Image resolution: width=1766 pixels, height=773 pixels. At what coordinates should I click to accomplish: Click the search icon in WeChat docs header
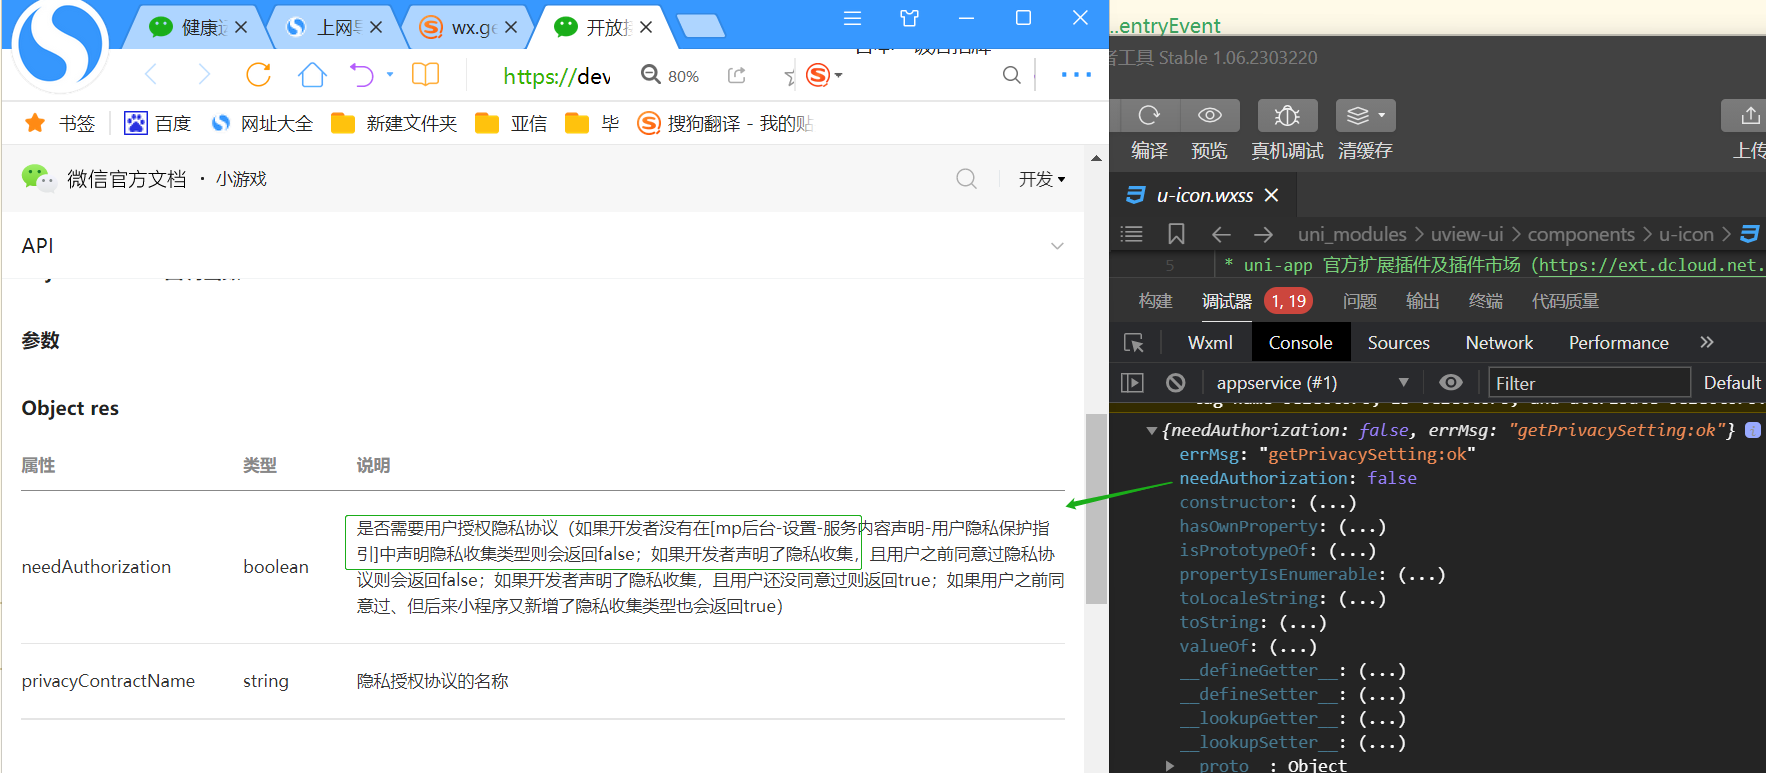tap(966, 179)
